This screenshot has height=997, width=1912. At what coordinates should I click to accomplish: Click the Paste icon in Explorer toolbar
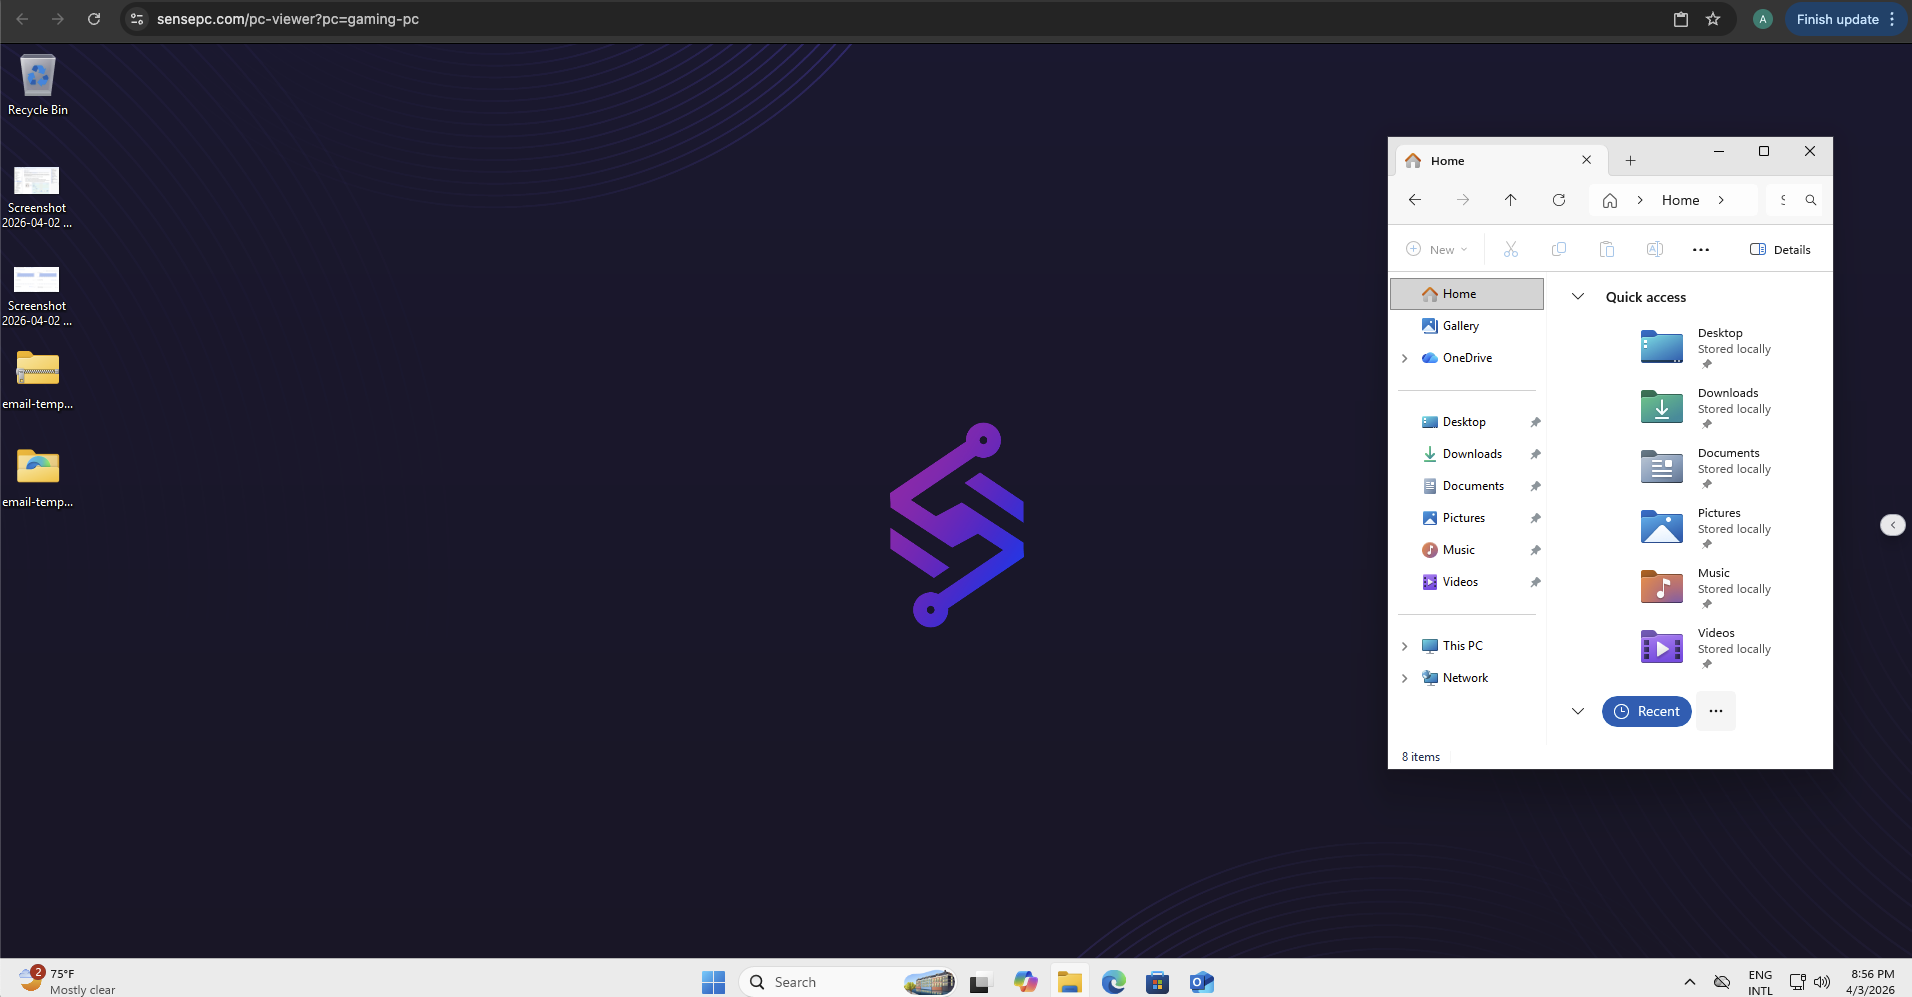tap(1607, 249)
